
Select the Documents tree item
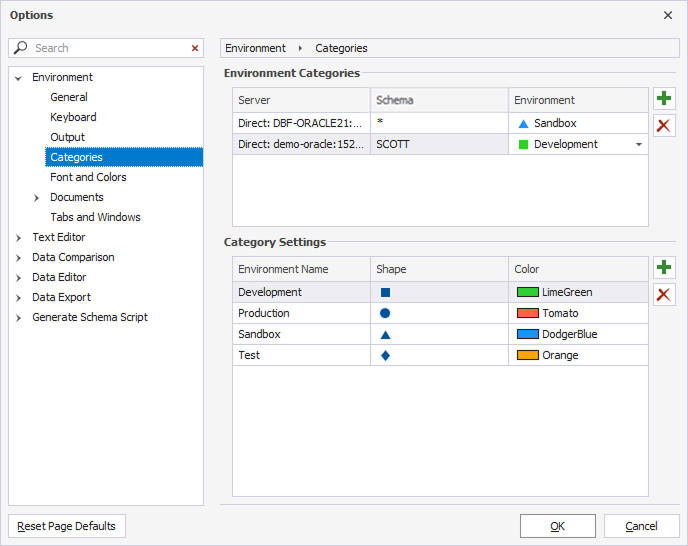point(77,197)
